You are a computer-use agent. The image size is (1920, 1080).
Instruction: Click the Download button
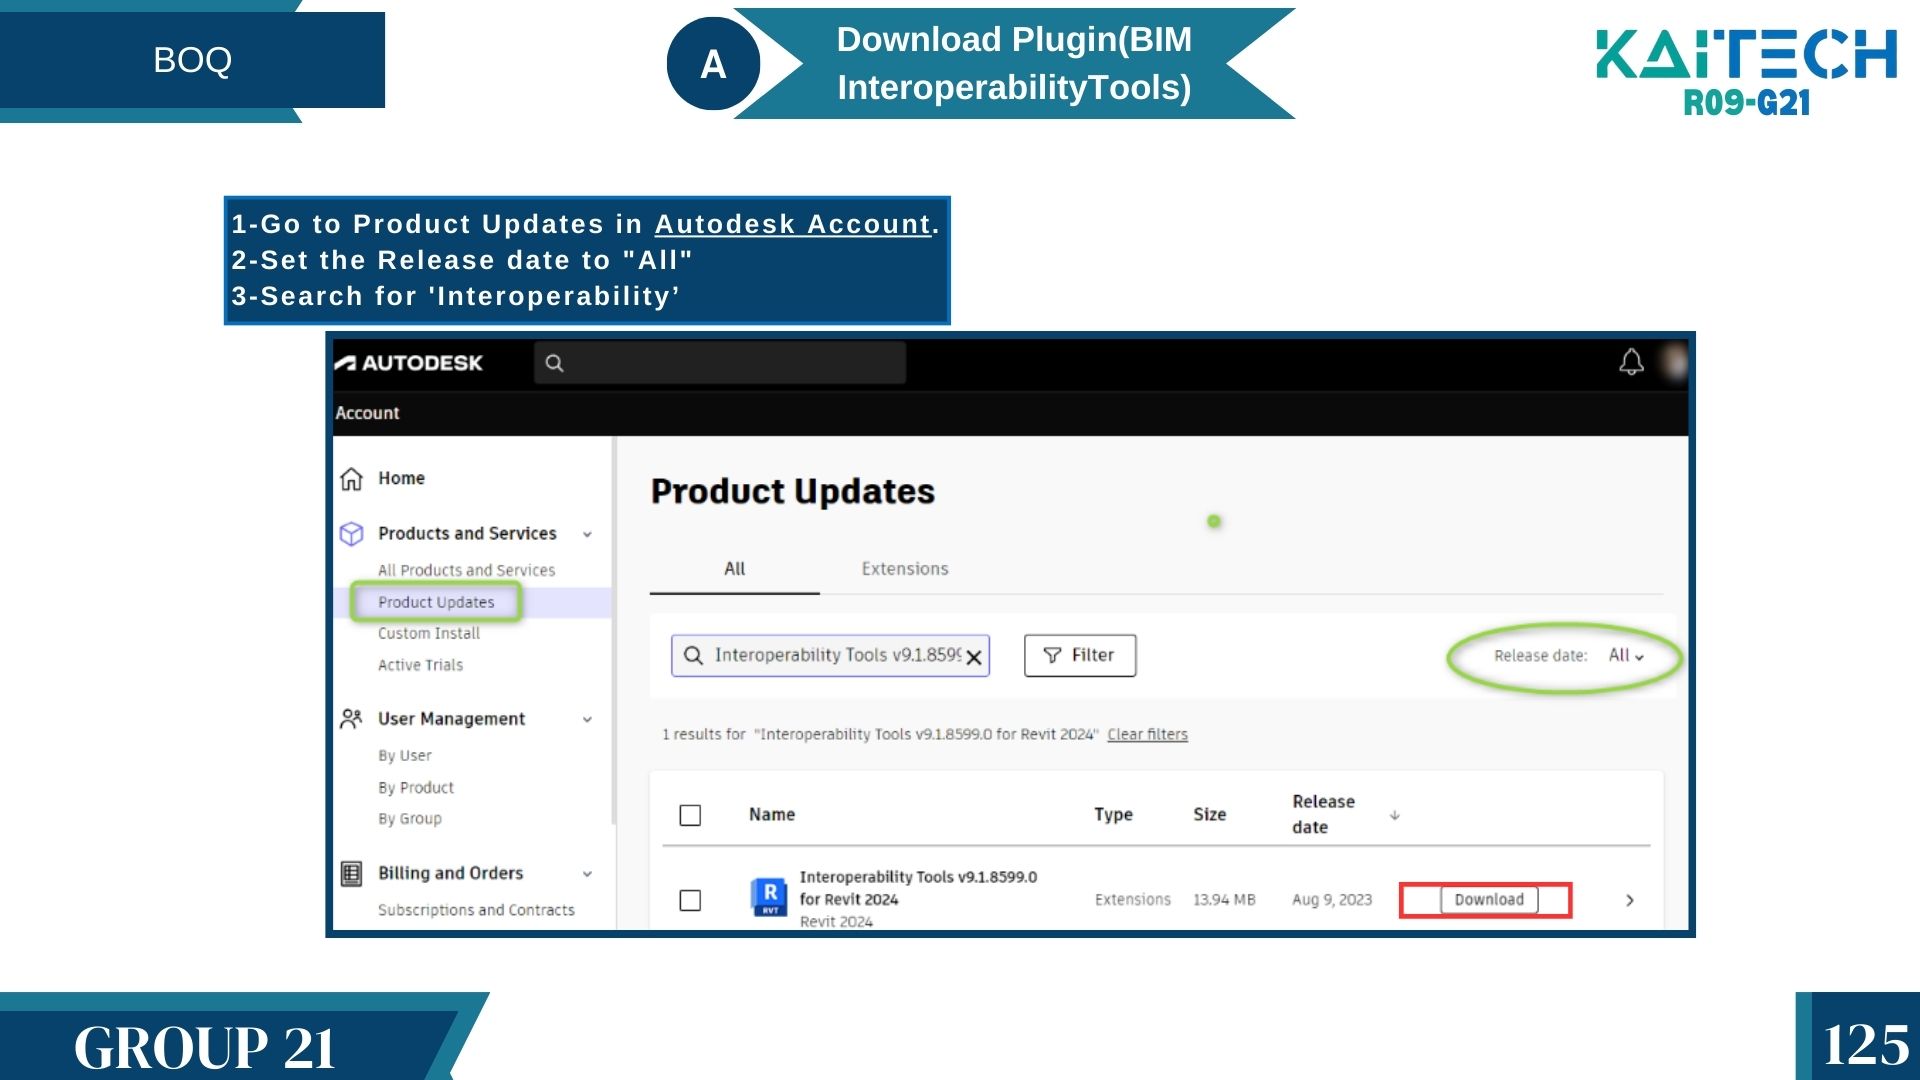pos(1488,900)
